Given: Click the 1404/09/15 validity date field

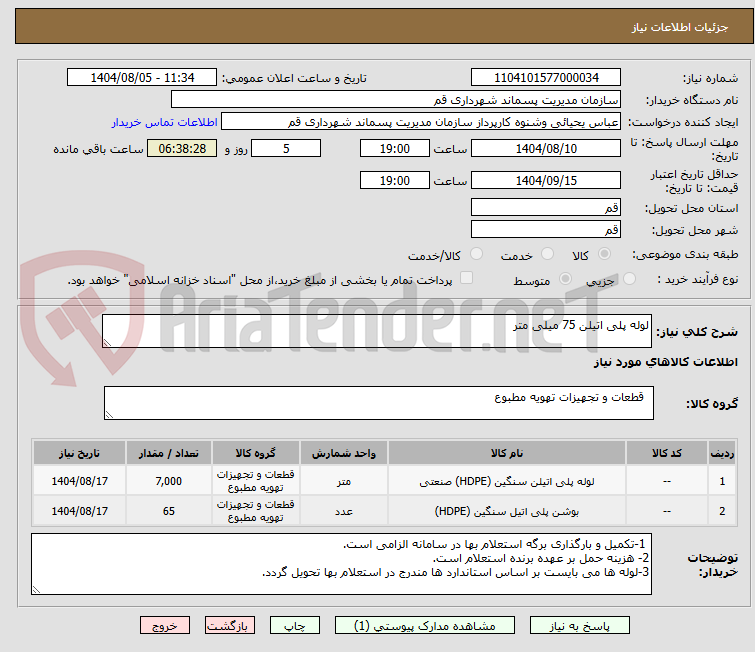Looking at the screenshot, I should (x=546, y=180).
